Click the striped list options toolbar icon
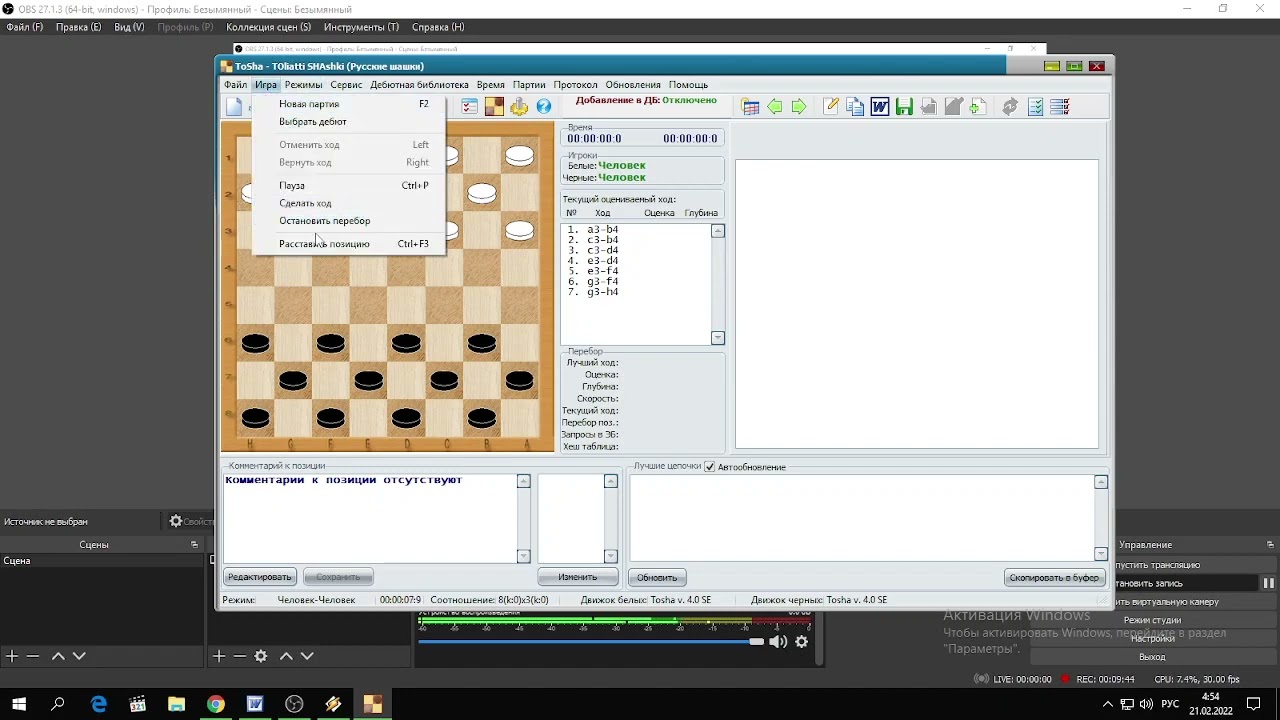The width and height of the screenshot is (1280, 720). point(1060,107)
